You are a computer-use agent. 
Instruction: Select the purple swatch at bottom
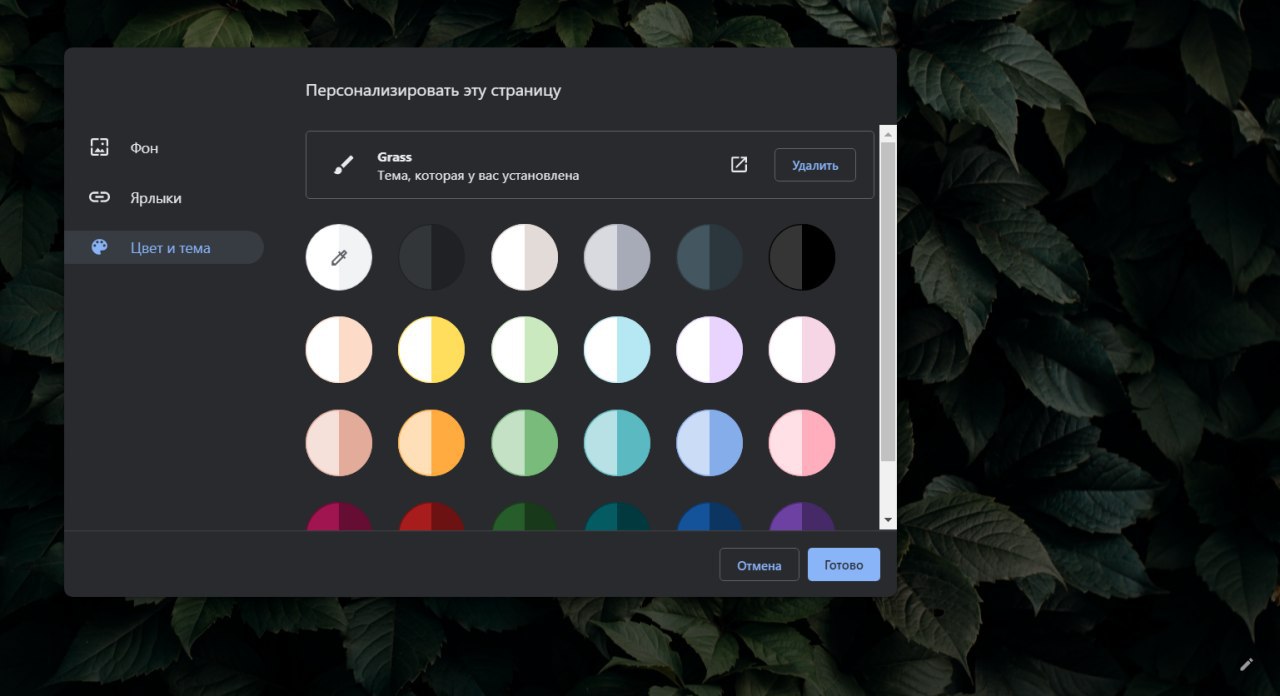(x=802, y=517)
